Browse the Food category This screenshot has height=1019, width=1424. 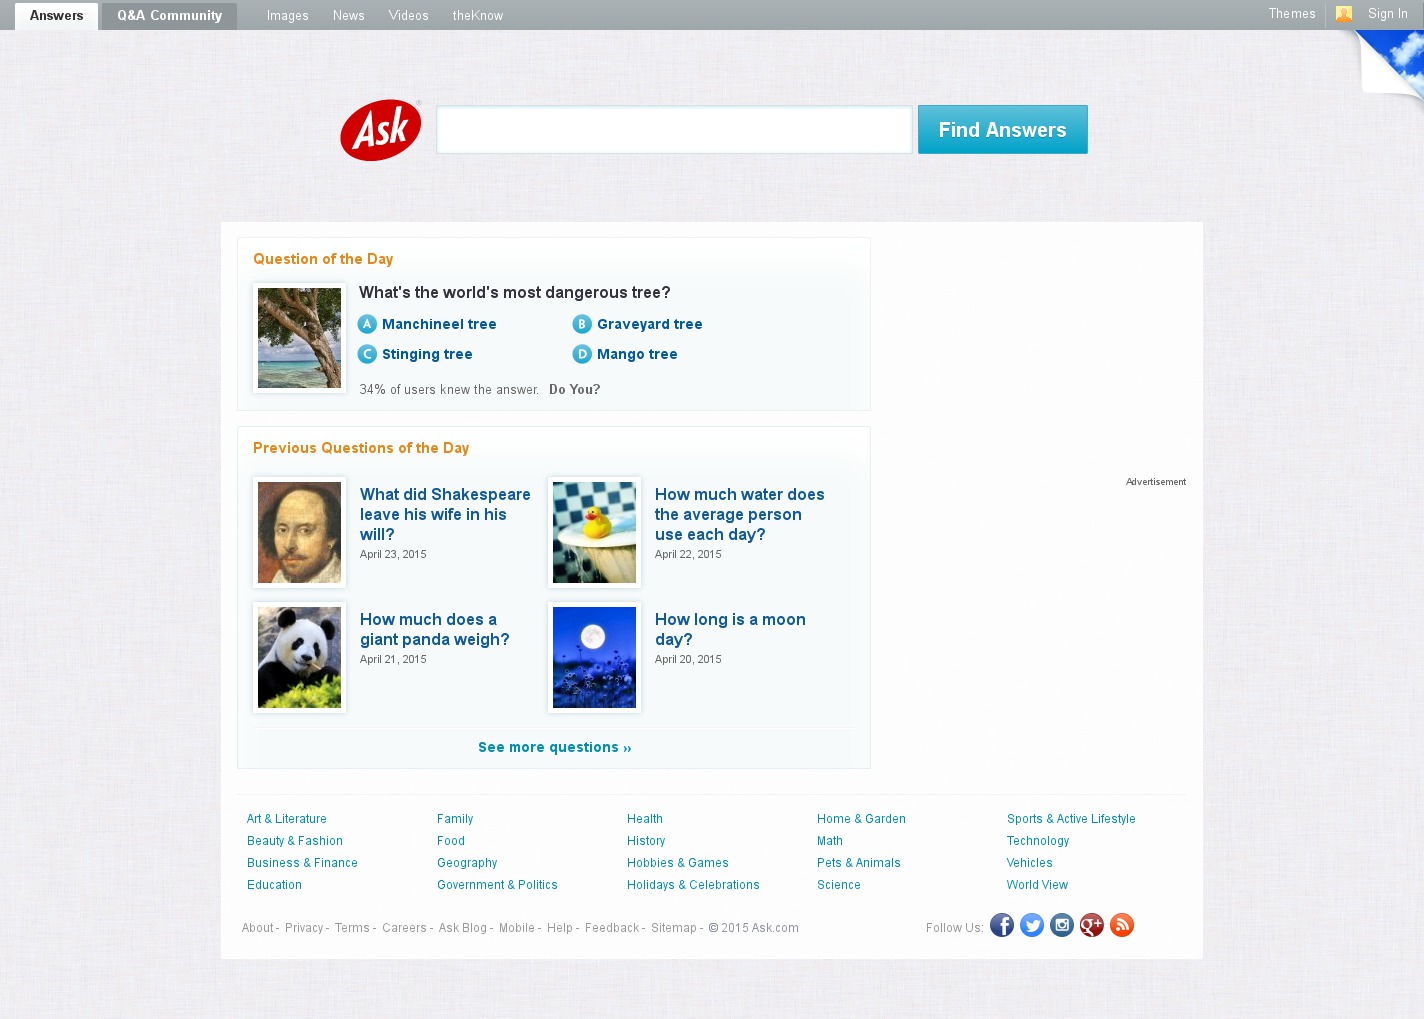451,841
